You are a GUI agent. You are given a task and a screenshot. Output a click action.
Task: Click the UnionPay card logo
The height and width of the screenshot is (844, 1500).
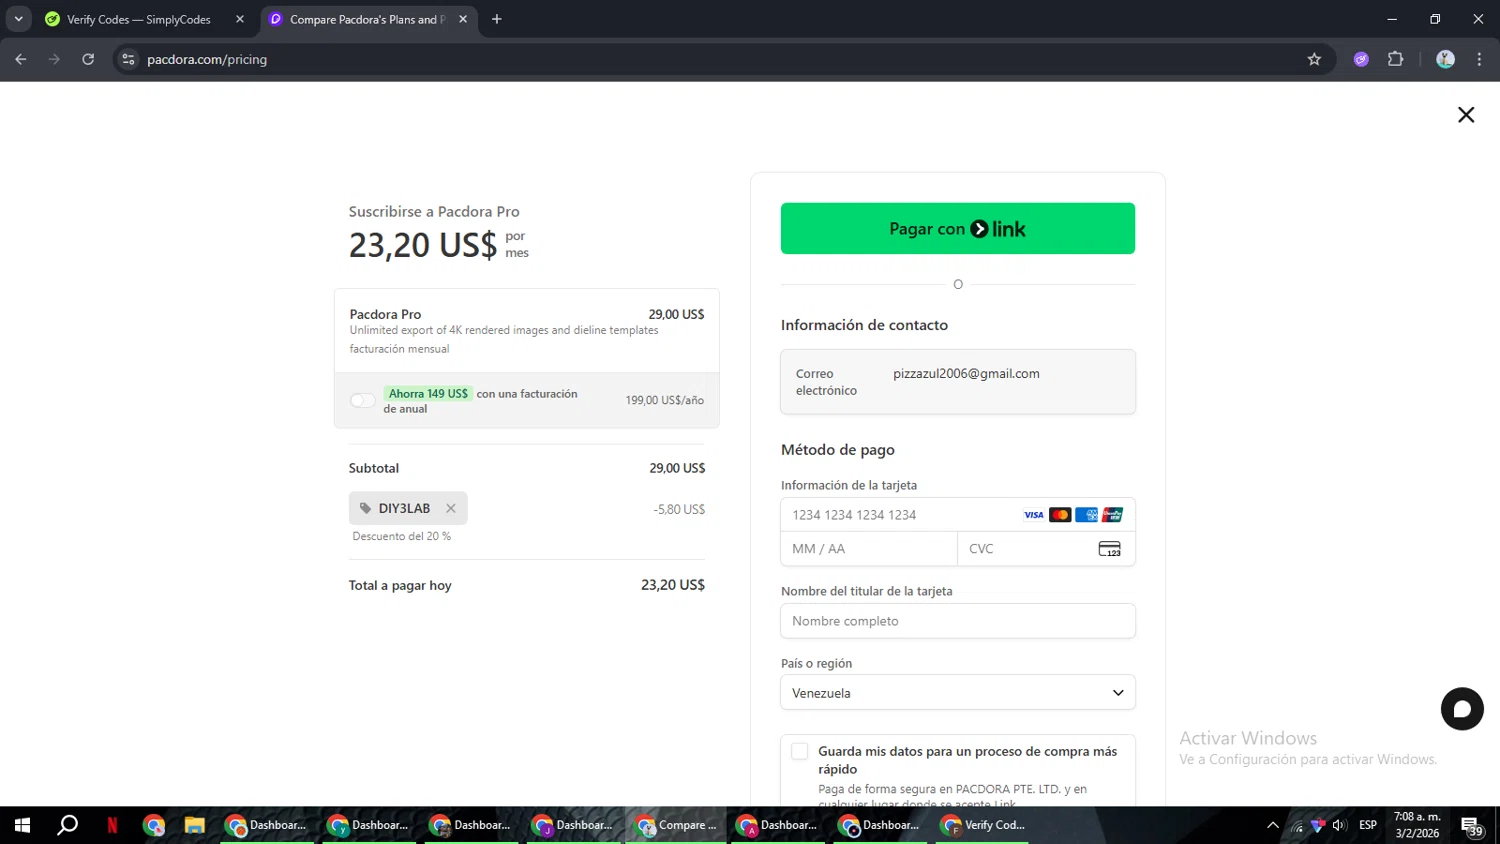[x=1112, y=515]
